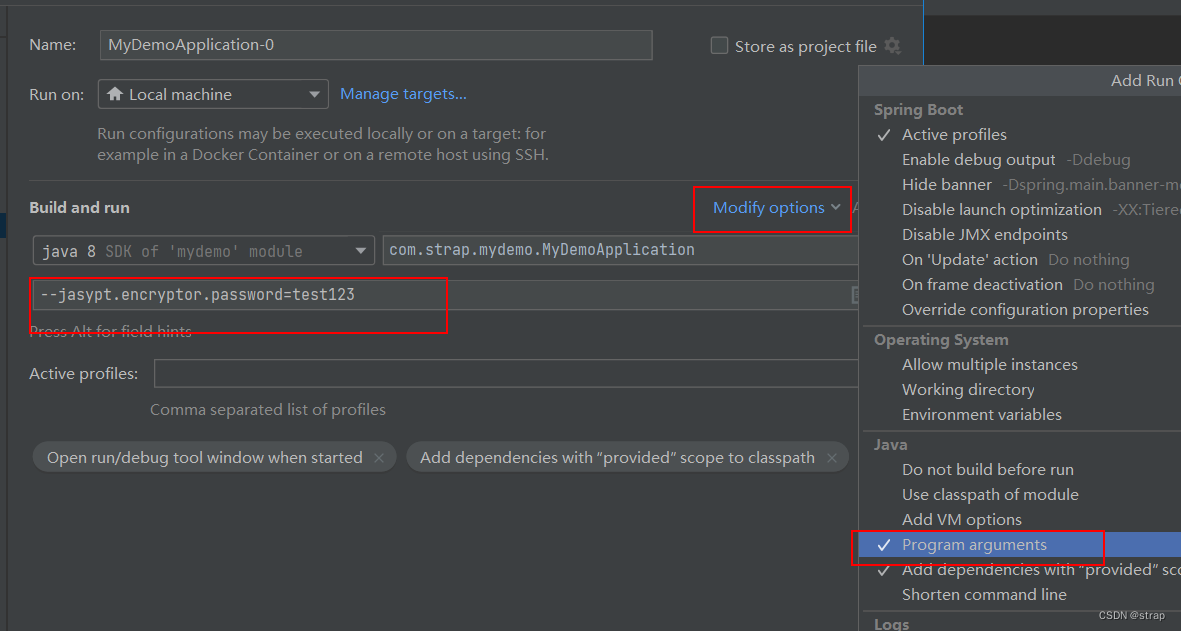Remove the 'Add dependencies with provided scope' chip
Image resolution: width=1181 pixels, height=631 pixels.
pos(832,458)
